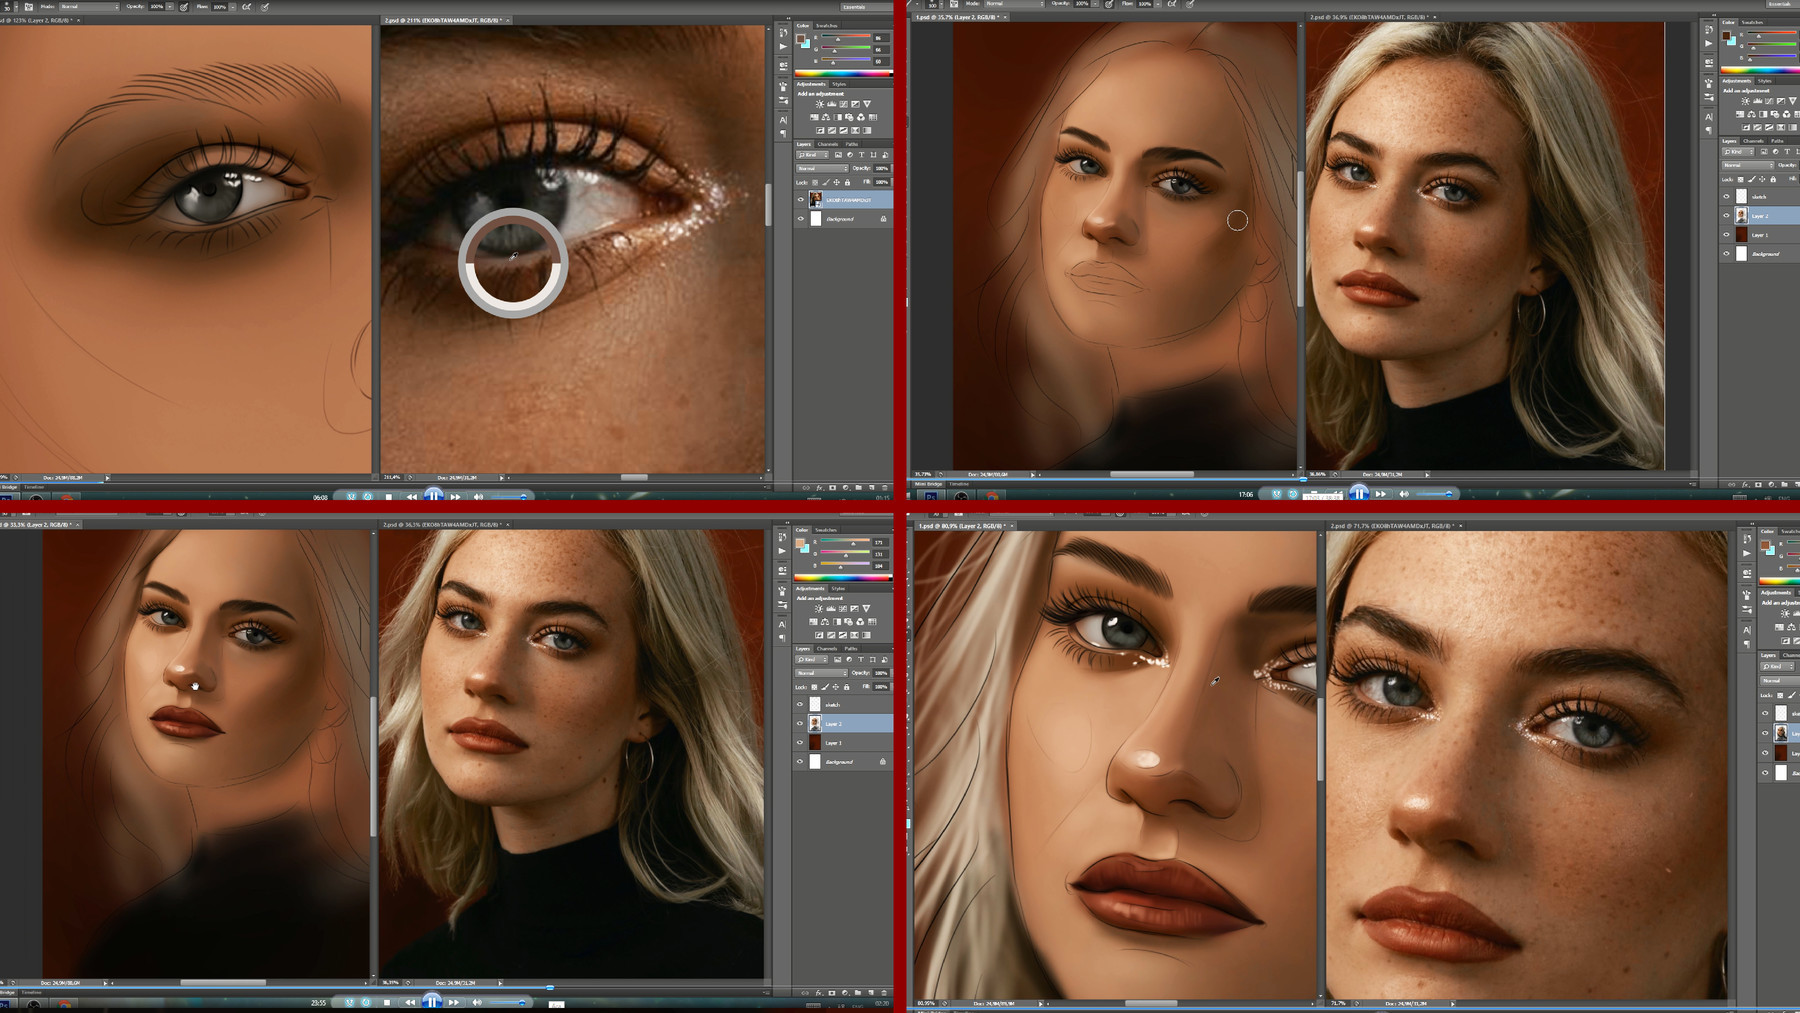The width and height of the screenshot is (1800, 1013).
Task: Switch to Swatches tab in top-left window
Action: pyautogui.click(x=827, y=26)
